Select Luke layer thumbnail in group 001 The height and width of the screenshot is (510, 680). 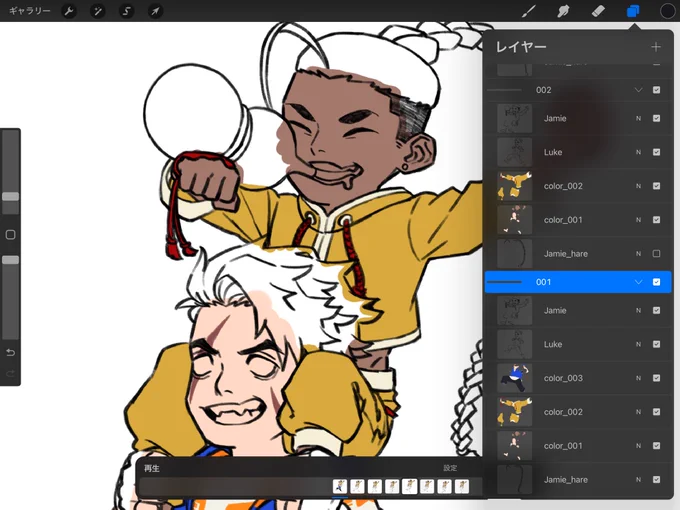coord(514,344)
